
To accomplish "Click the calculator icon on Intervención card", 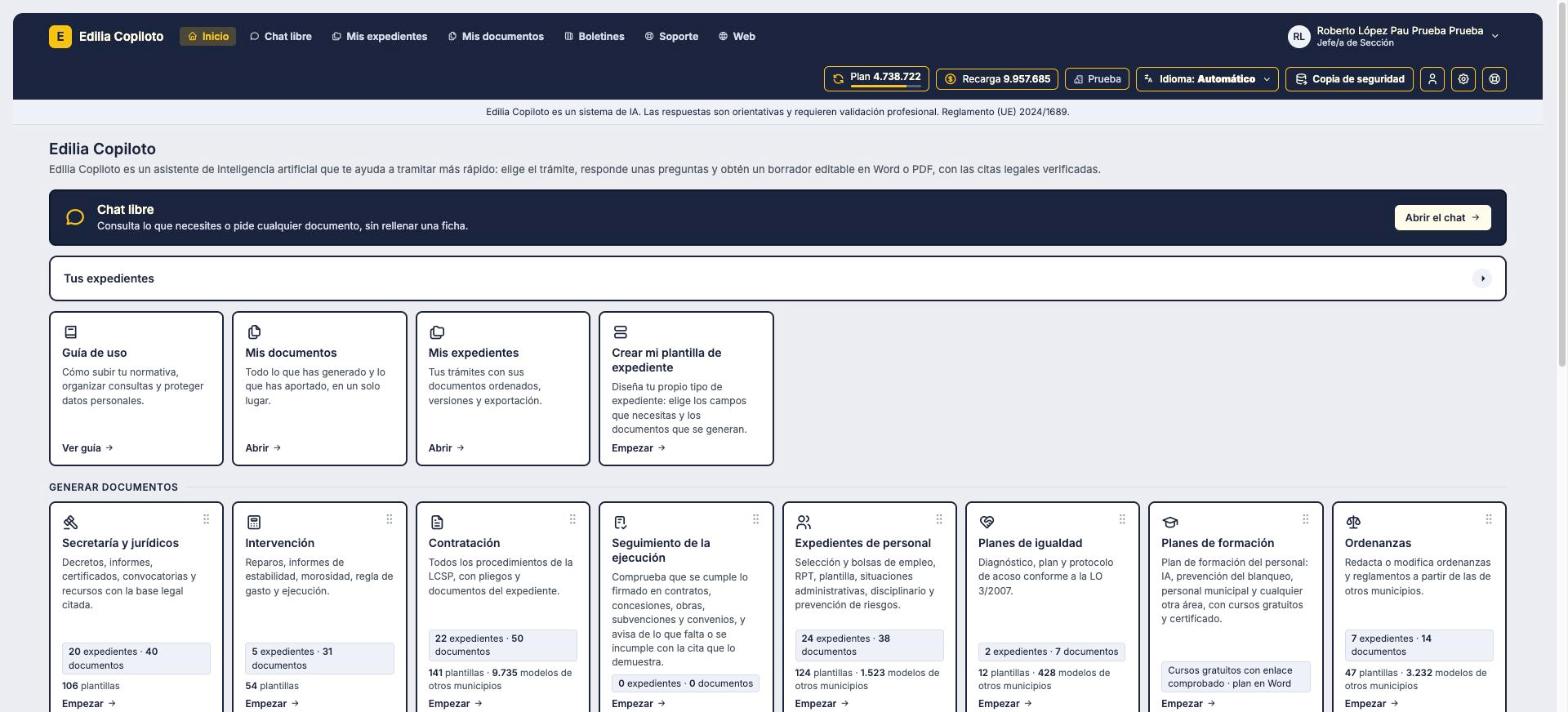I will tap(253, 522).
